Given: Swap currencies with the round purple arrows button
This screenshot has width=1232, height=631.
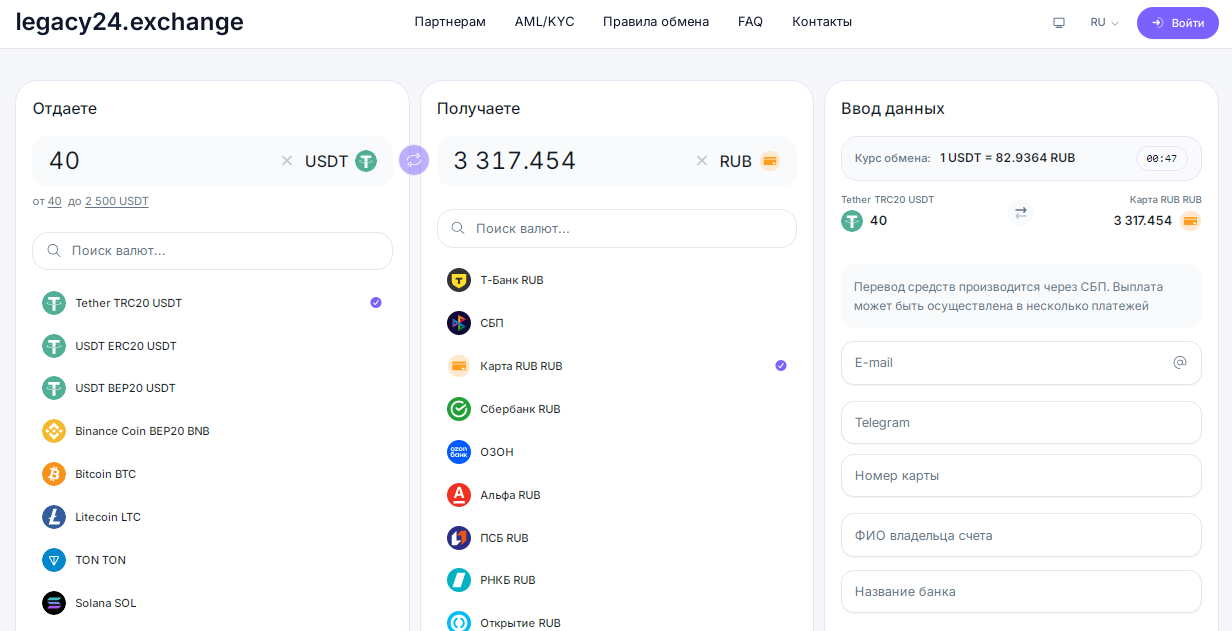Looking at the screenshot, I should [x=414, y=160].
